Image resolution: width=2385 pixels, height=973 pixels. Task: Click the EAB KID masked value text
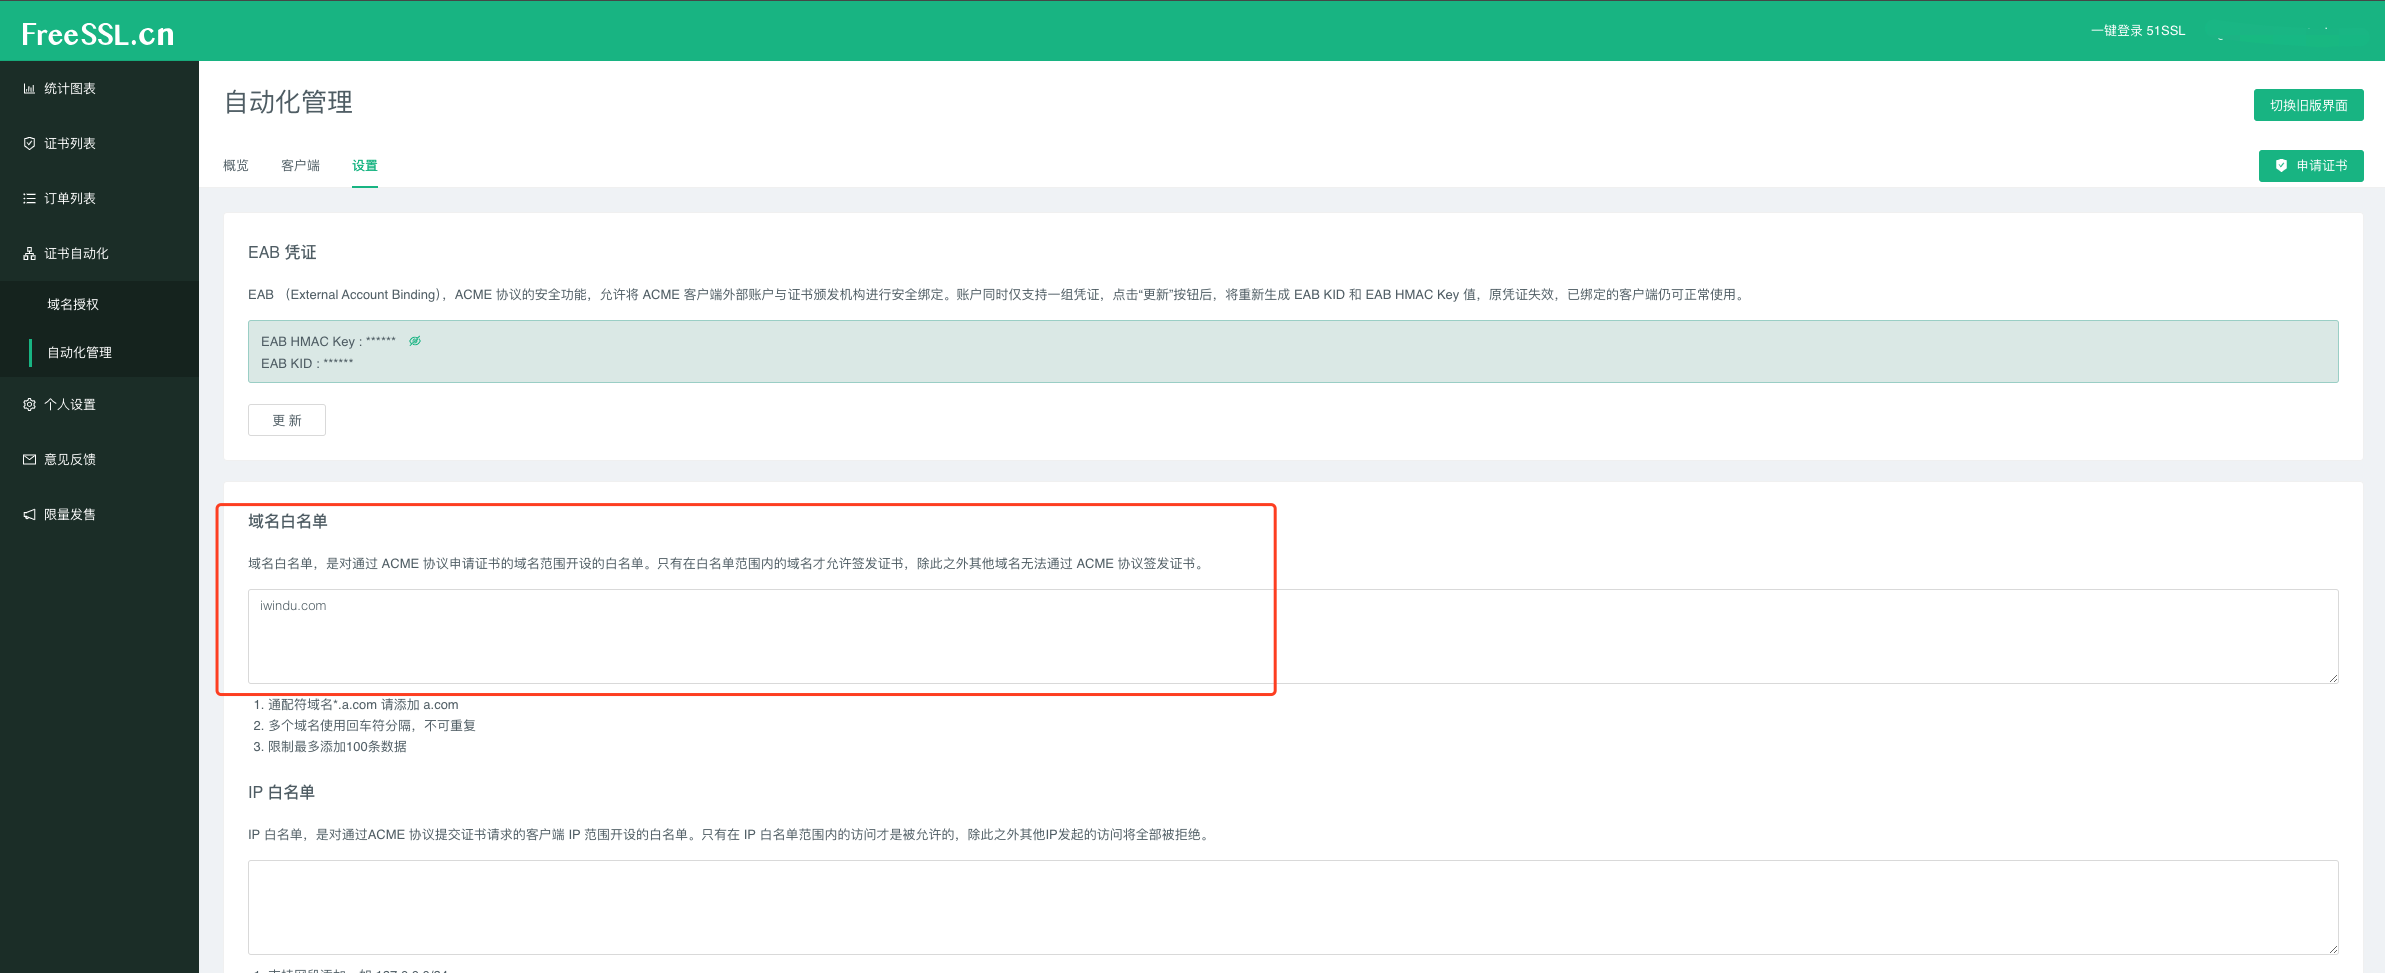click(338, 364)
